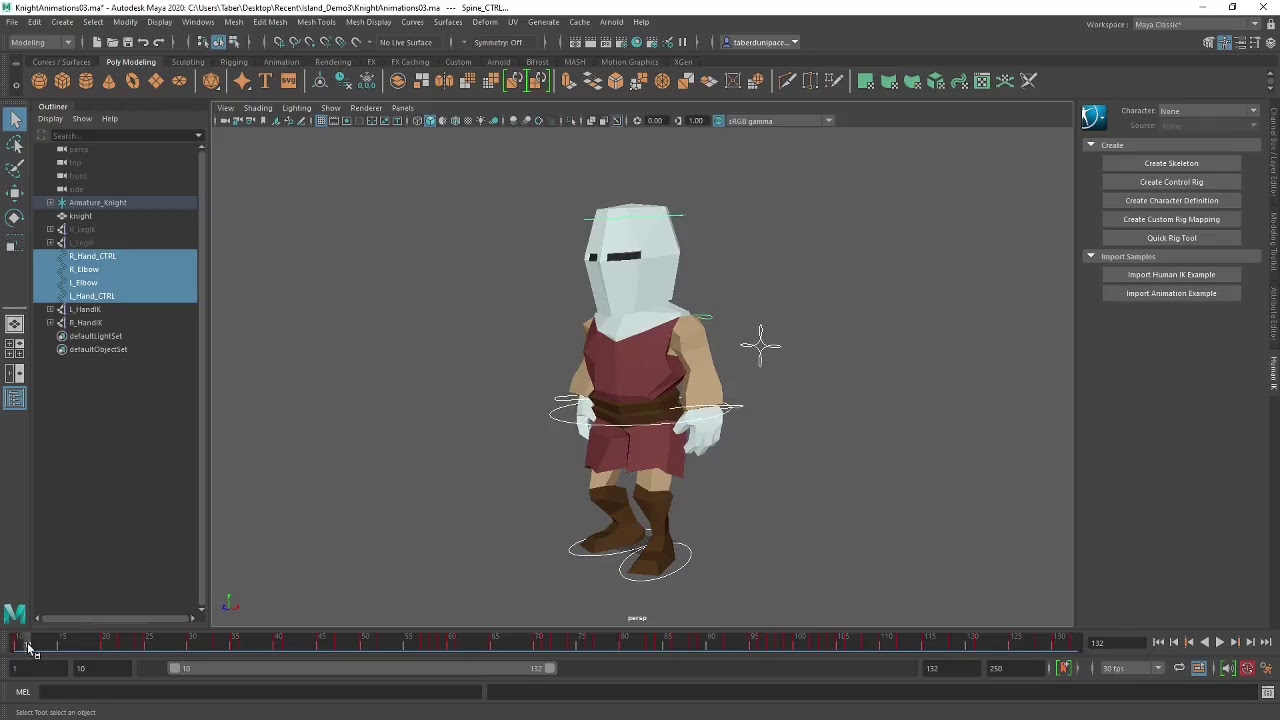The width and height of the screenshot is (1280, 720).
Task: Click the New Scene icon
Action: [96, 42]
